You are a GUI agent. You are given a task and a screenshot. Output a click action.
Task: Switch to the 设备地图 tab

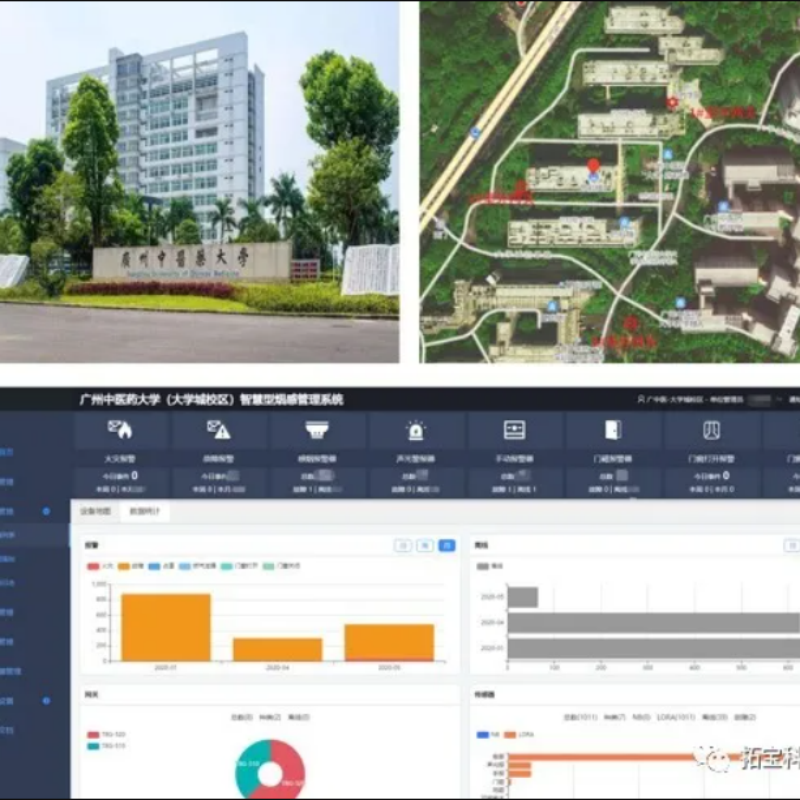95,511
